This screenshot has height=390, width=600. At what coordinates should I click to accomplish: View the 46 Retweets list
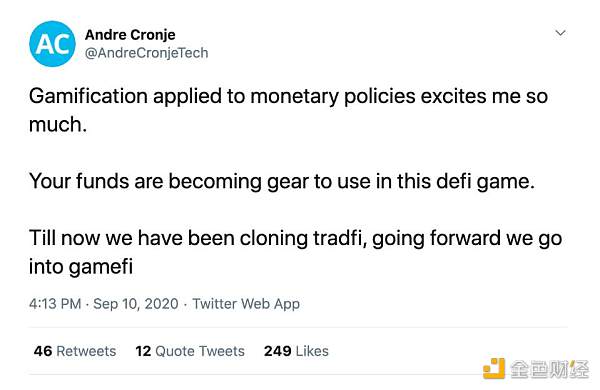[75, 351]
